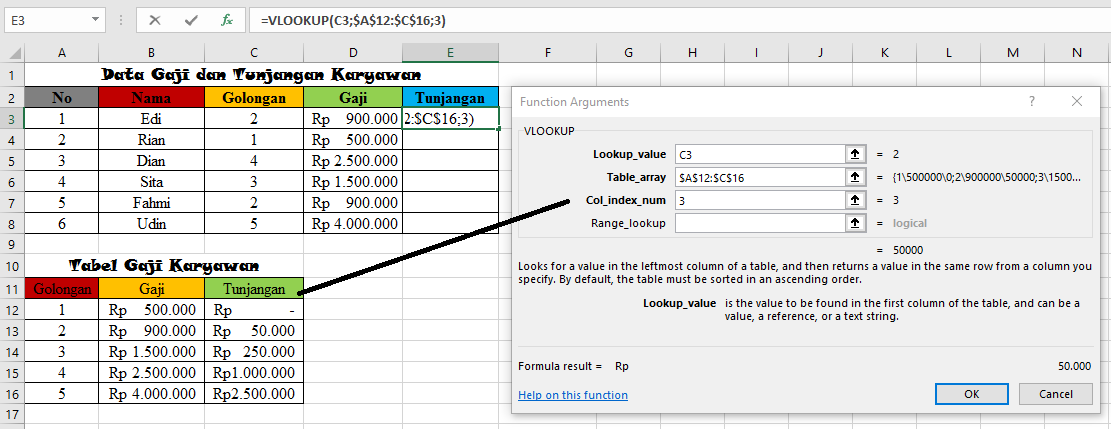
Task: Focus the Col_index_num field
Action: click(x=760, y=201)
